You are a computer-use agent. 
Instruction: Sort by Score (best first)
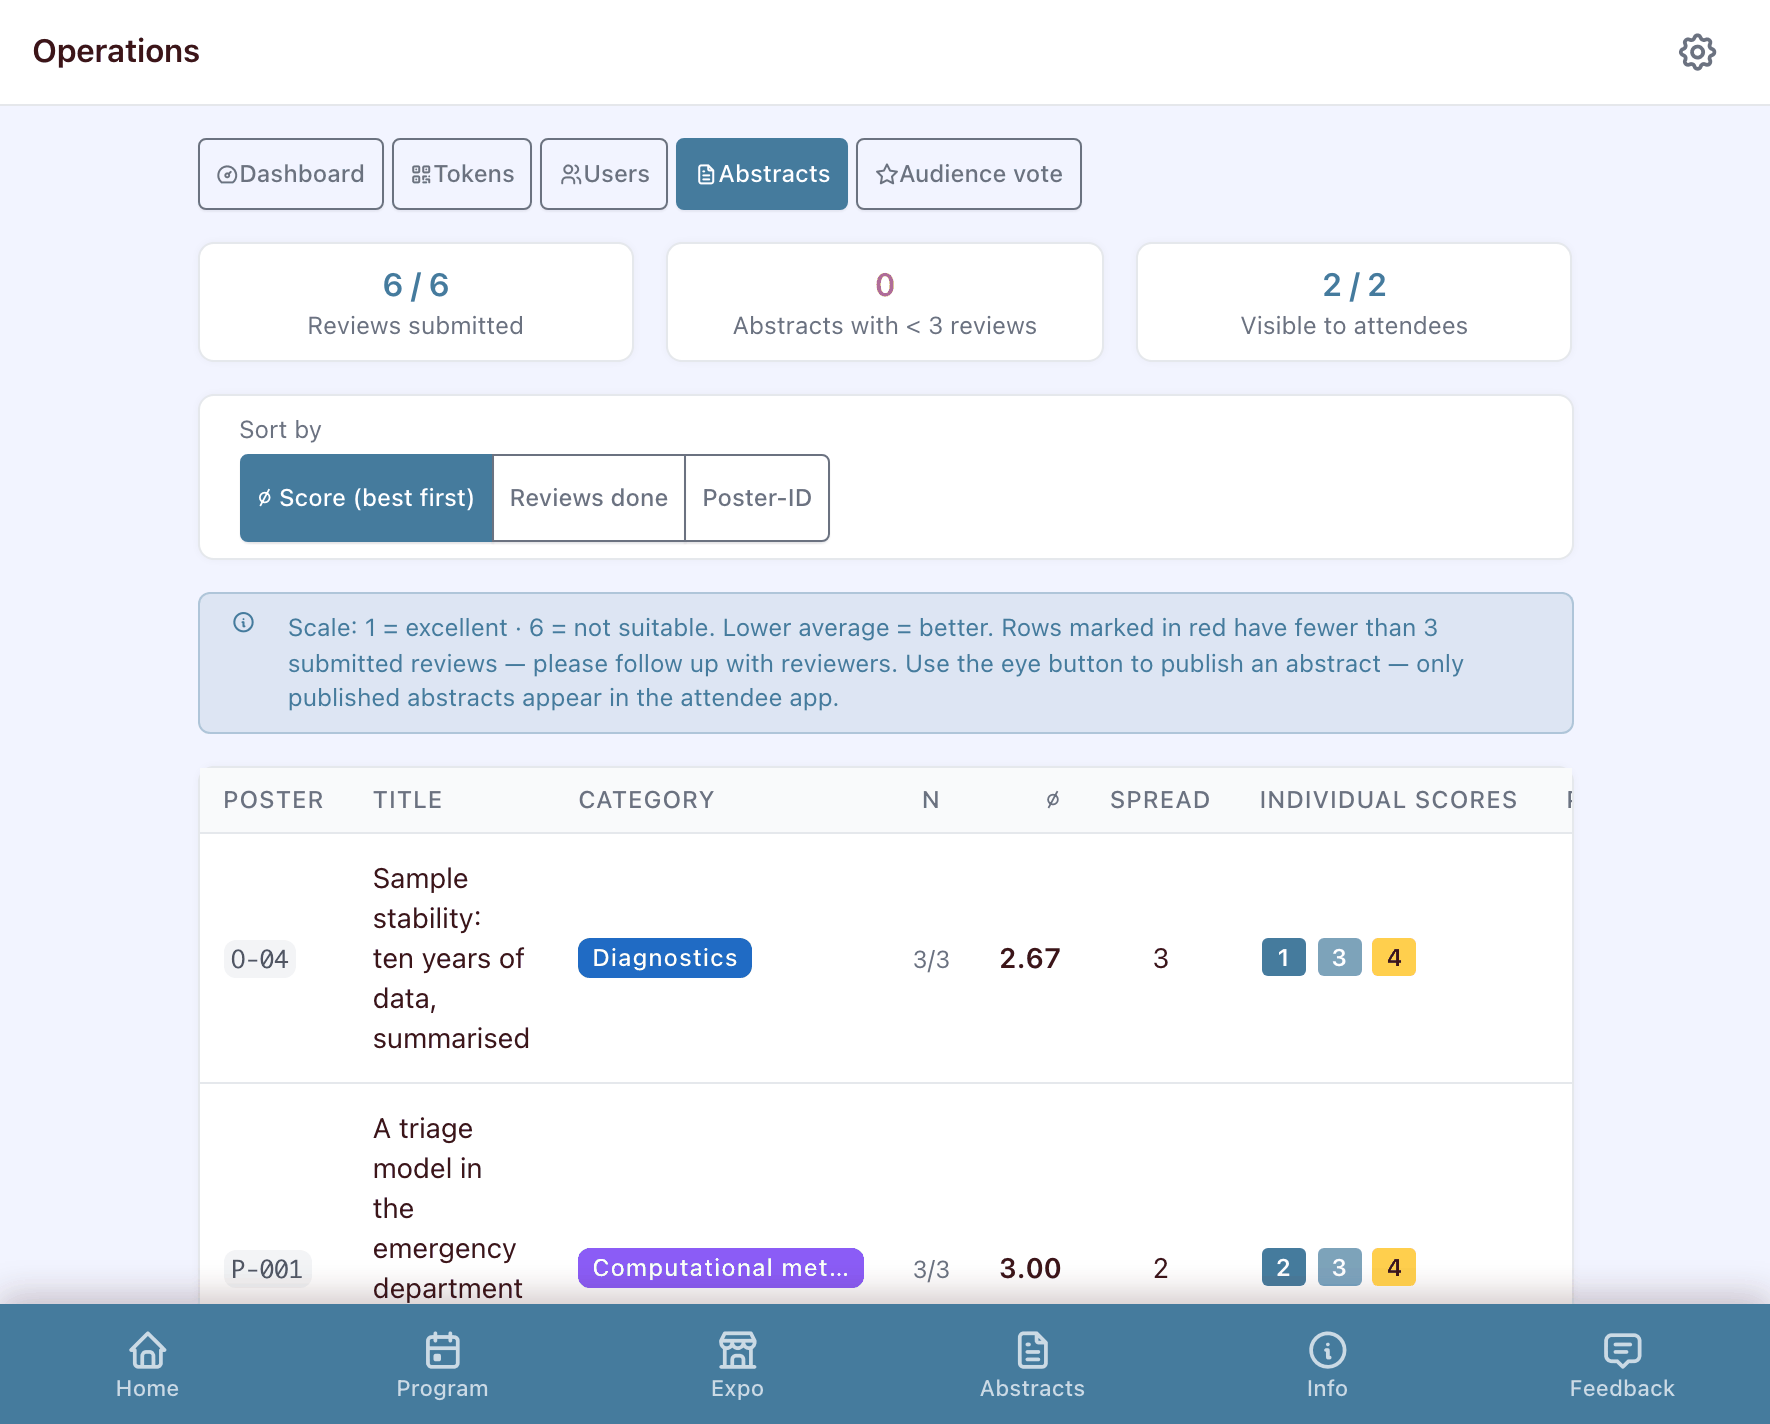pos(367,498)
